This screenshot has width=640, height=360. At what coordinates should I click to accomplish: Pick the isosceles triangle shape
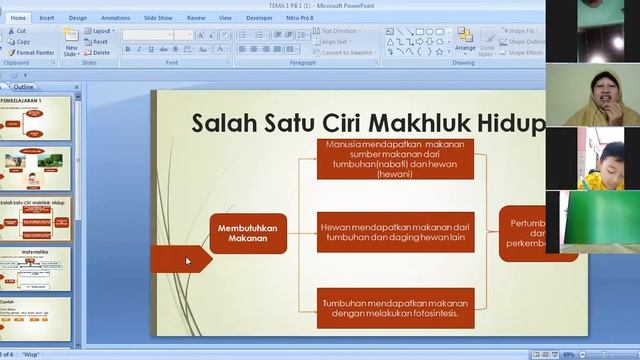[x=390, y=42]
